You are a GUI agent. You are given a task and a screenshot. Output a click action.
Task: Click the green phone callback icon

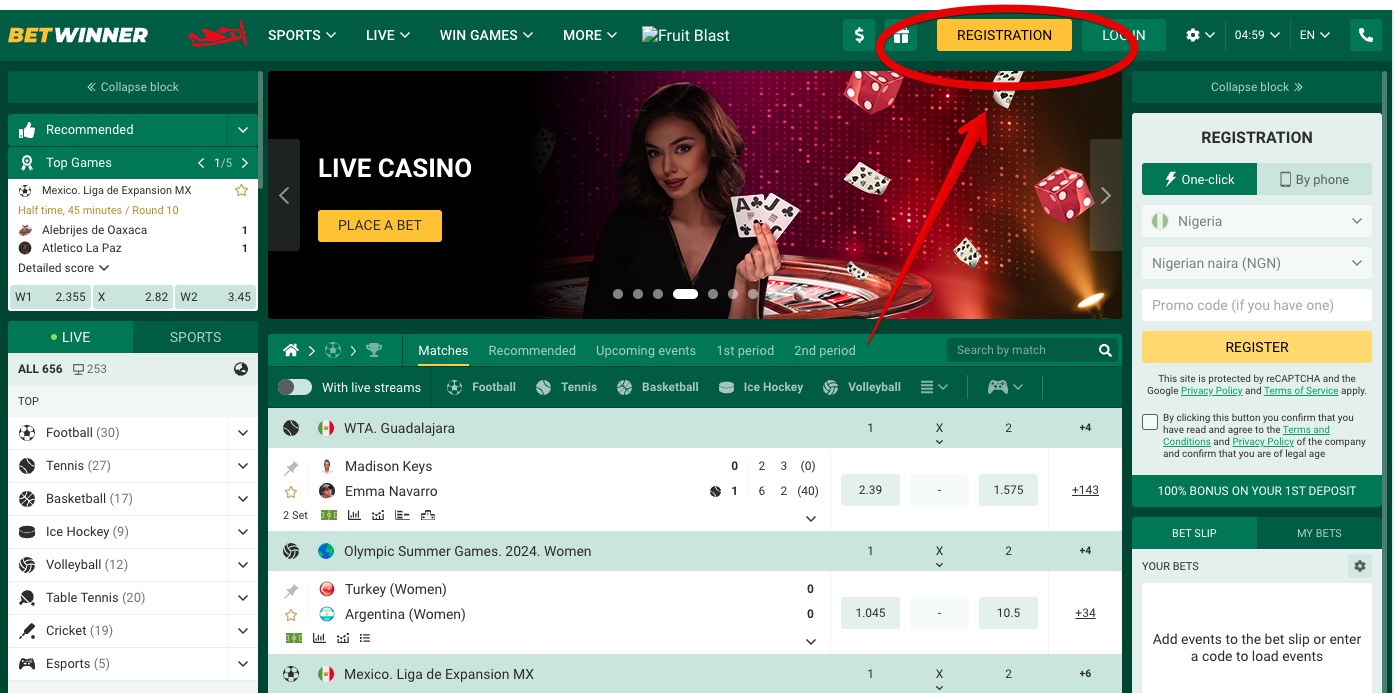(x=1366, y=35)
